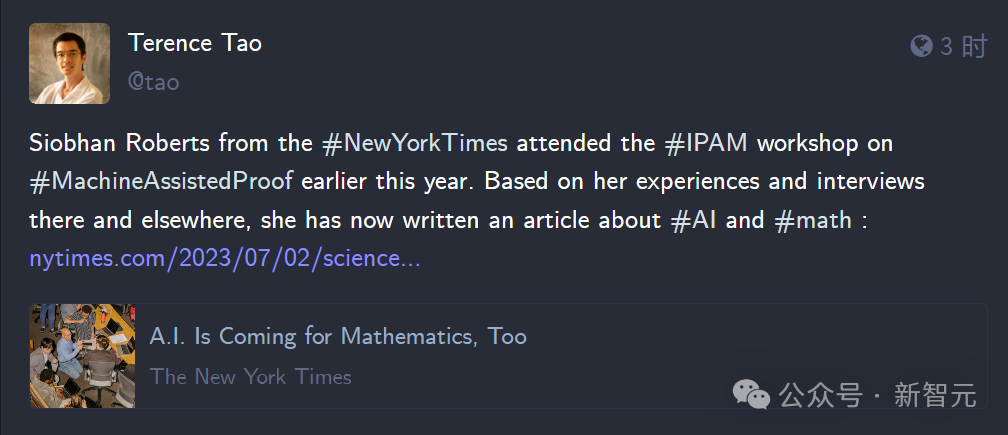Click the 'Siobhan Roberts' text in post
This screenshot has height=435, width=1008.
(x=120, y=143)
